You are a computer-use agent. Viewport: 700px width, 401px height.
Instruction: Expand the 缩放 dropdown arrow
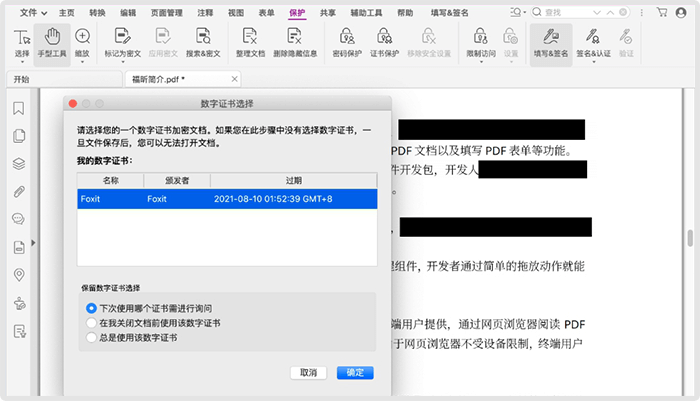click(82, 62)
